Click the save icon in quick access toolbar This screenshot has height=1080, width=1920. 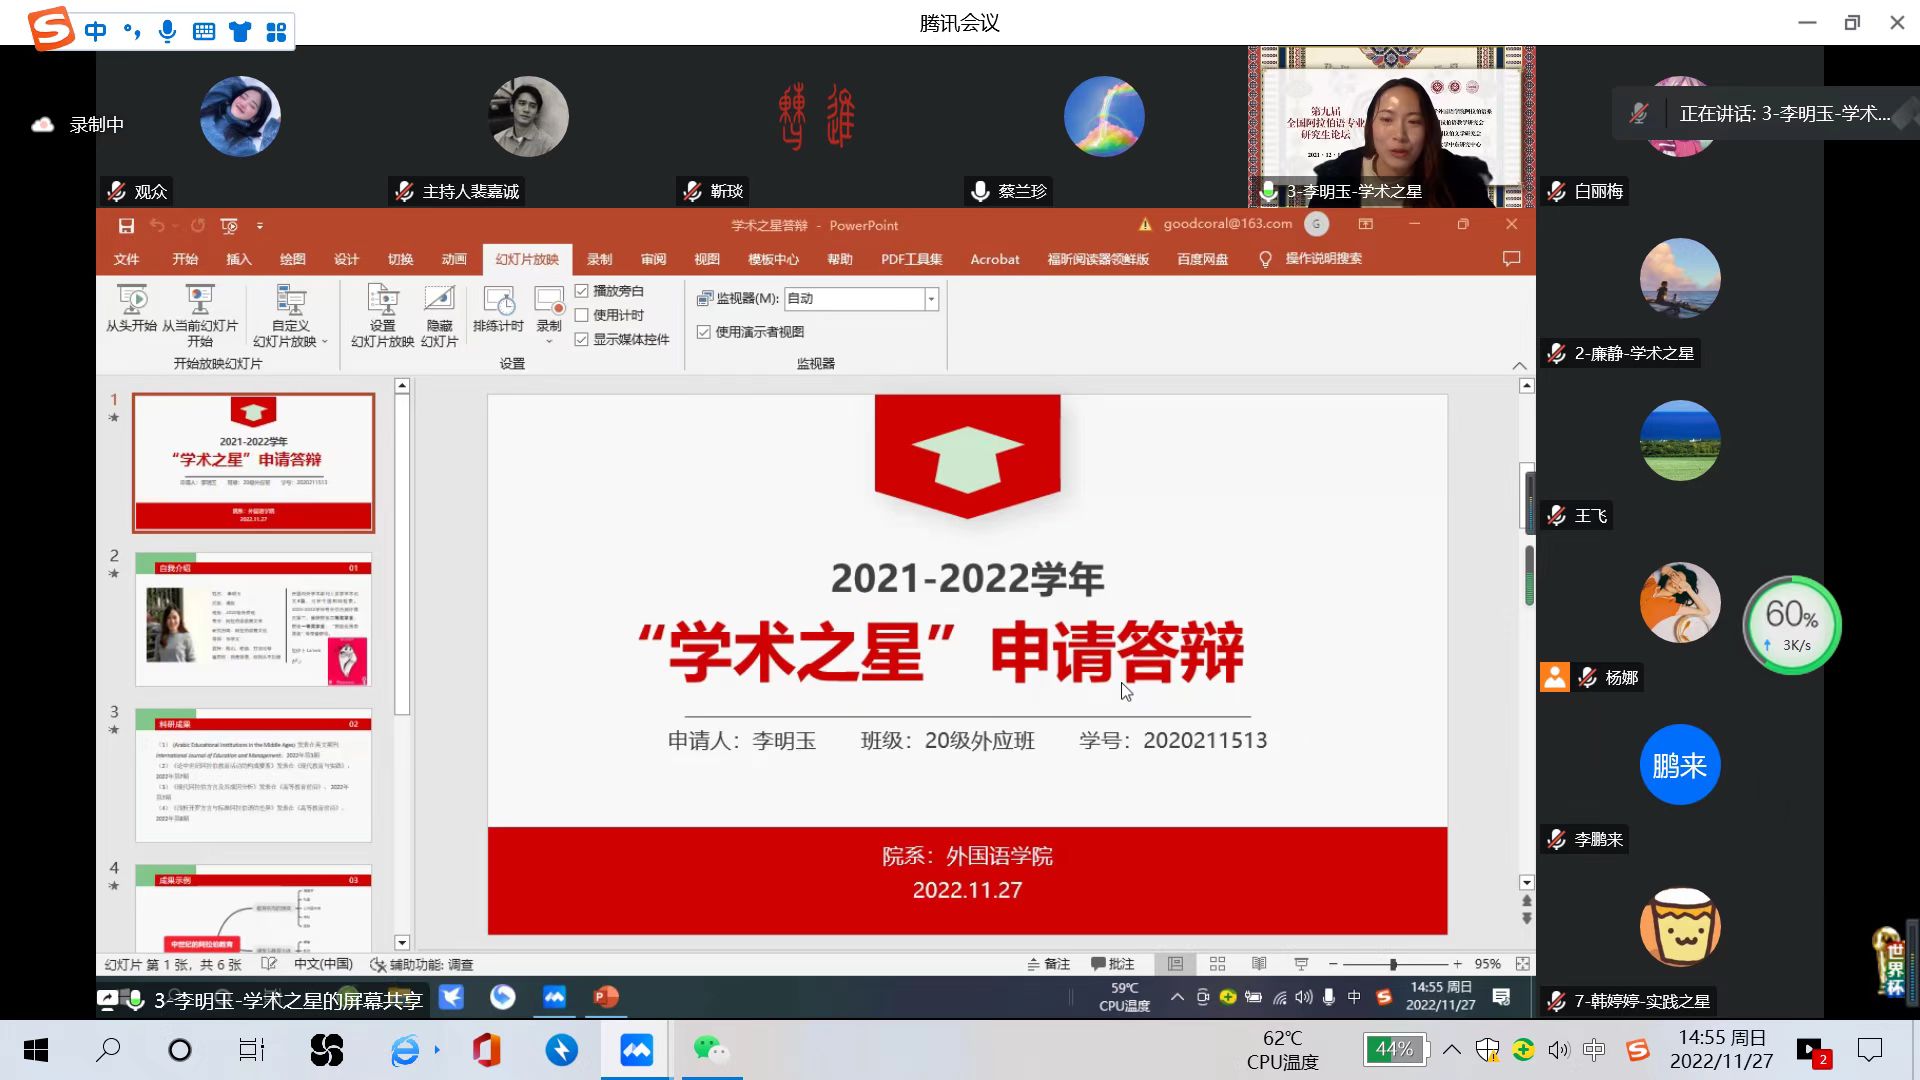tap(126, 226)
